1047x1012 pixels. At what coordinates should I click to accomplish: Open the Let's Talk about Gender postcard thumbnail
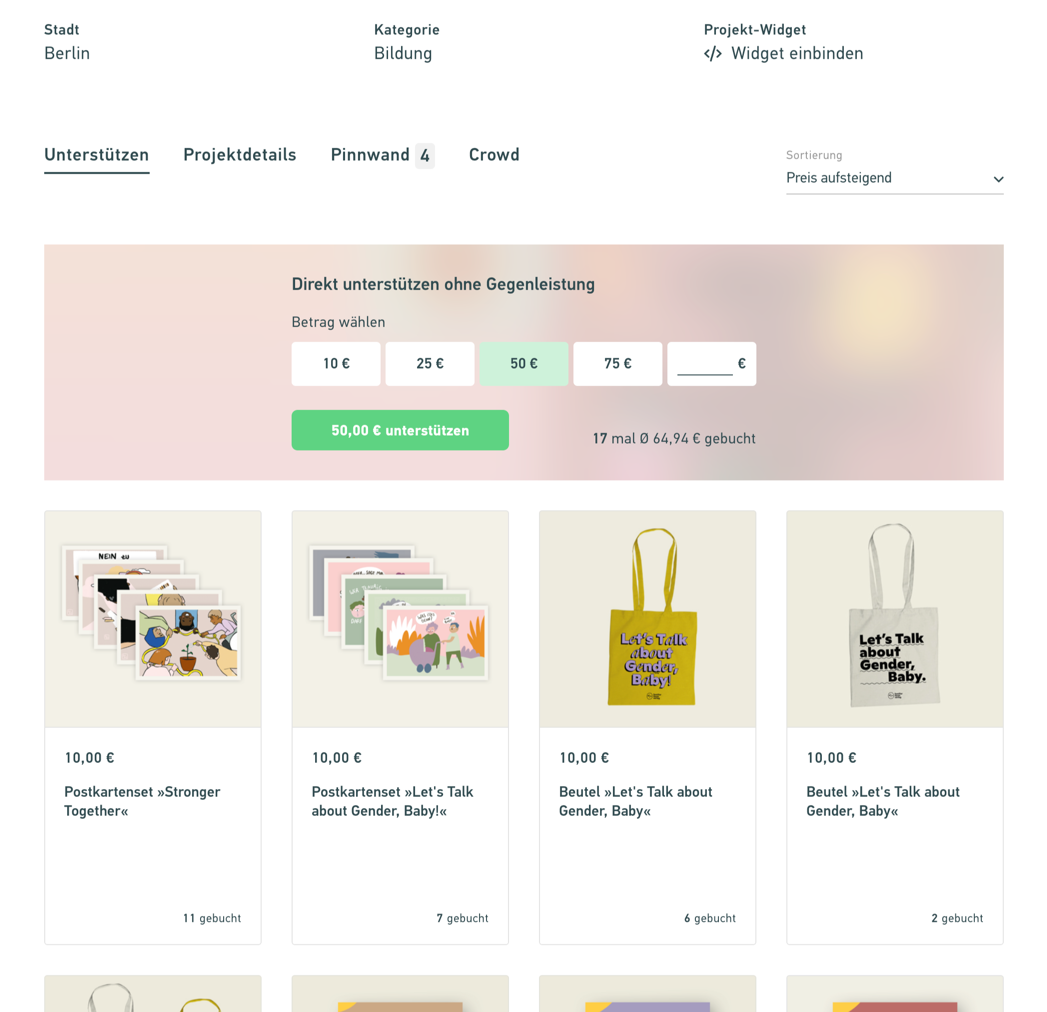(400, 619)
